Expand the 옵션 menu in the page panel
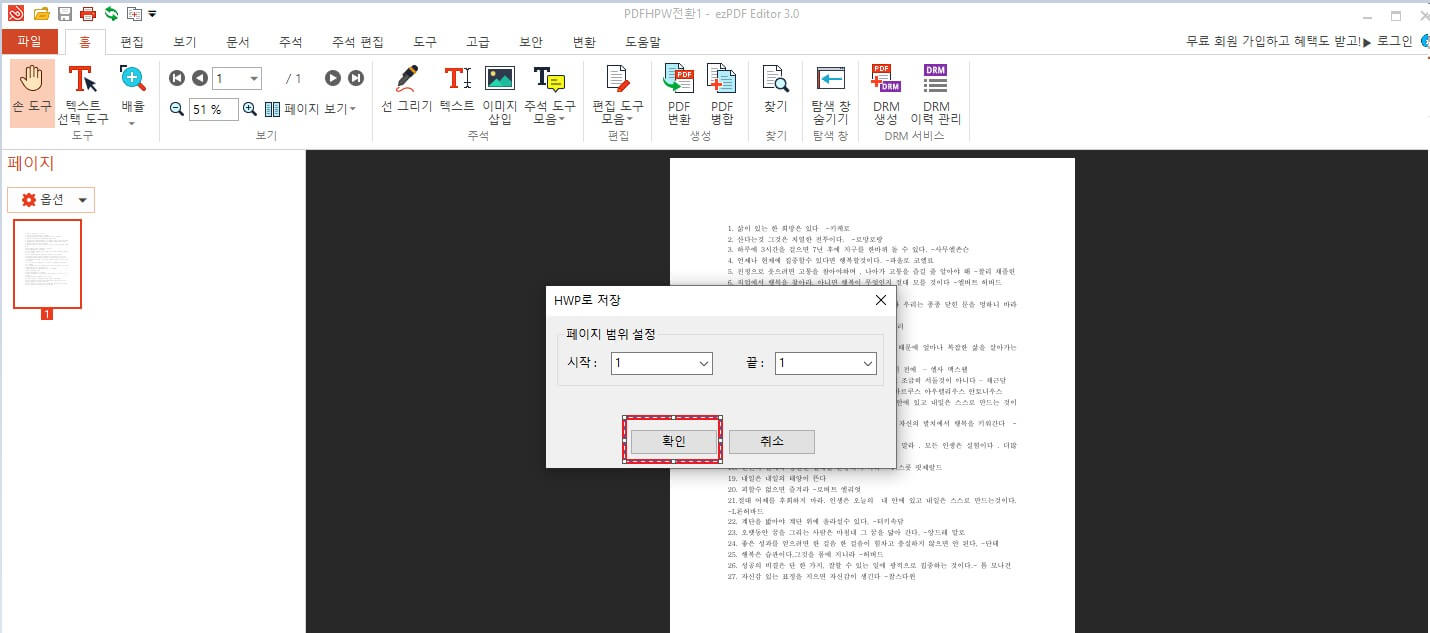 pyautogui.click(x=50, y=199)
